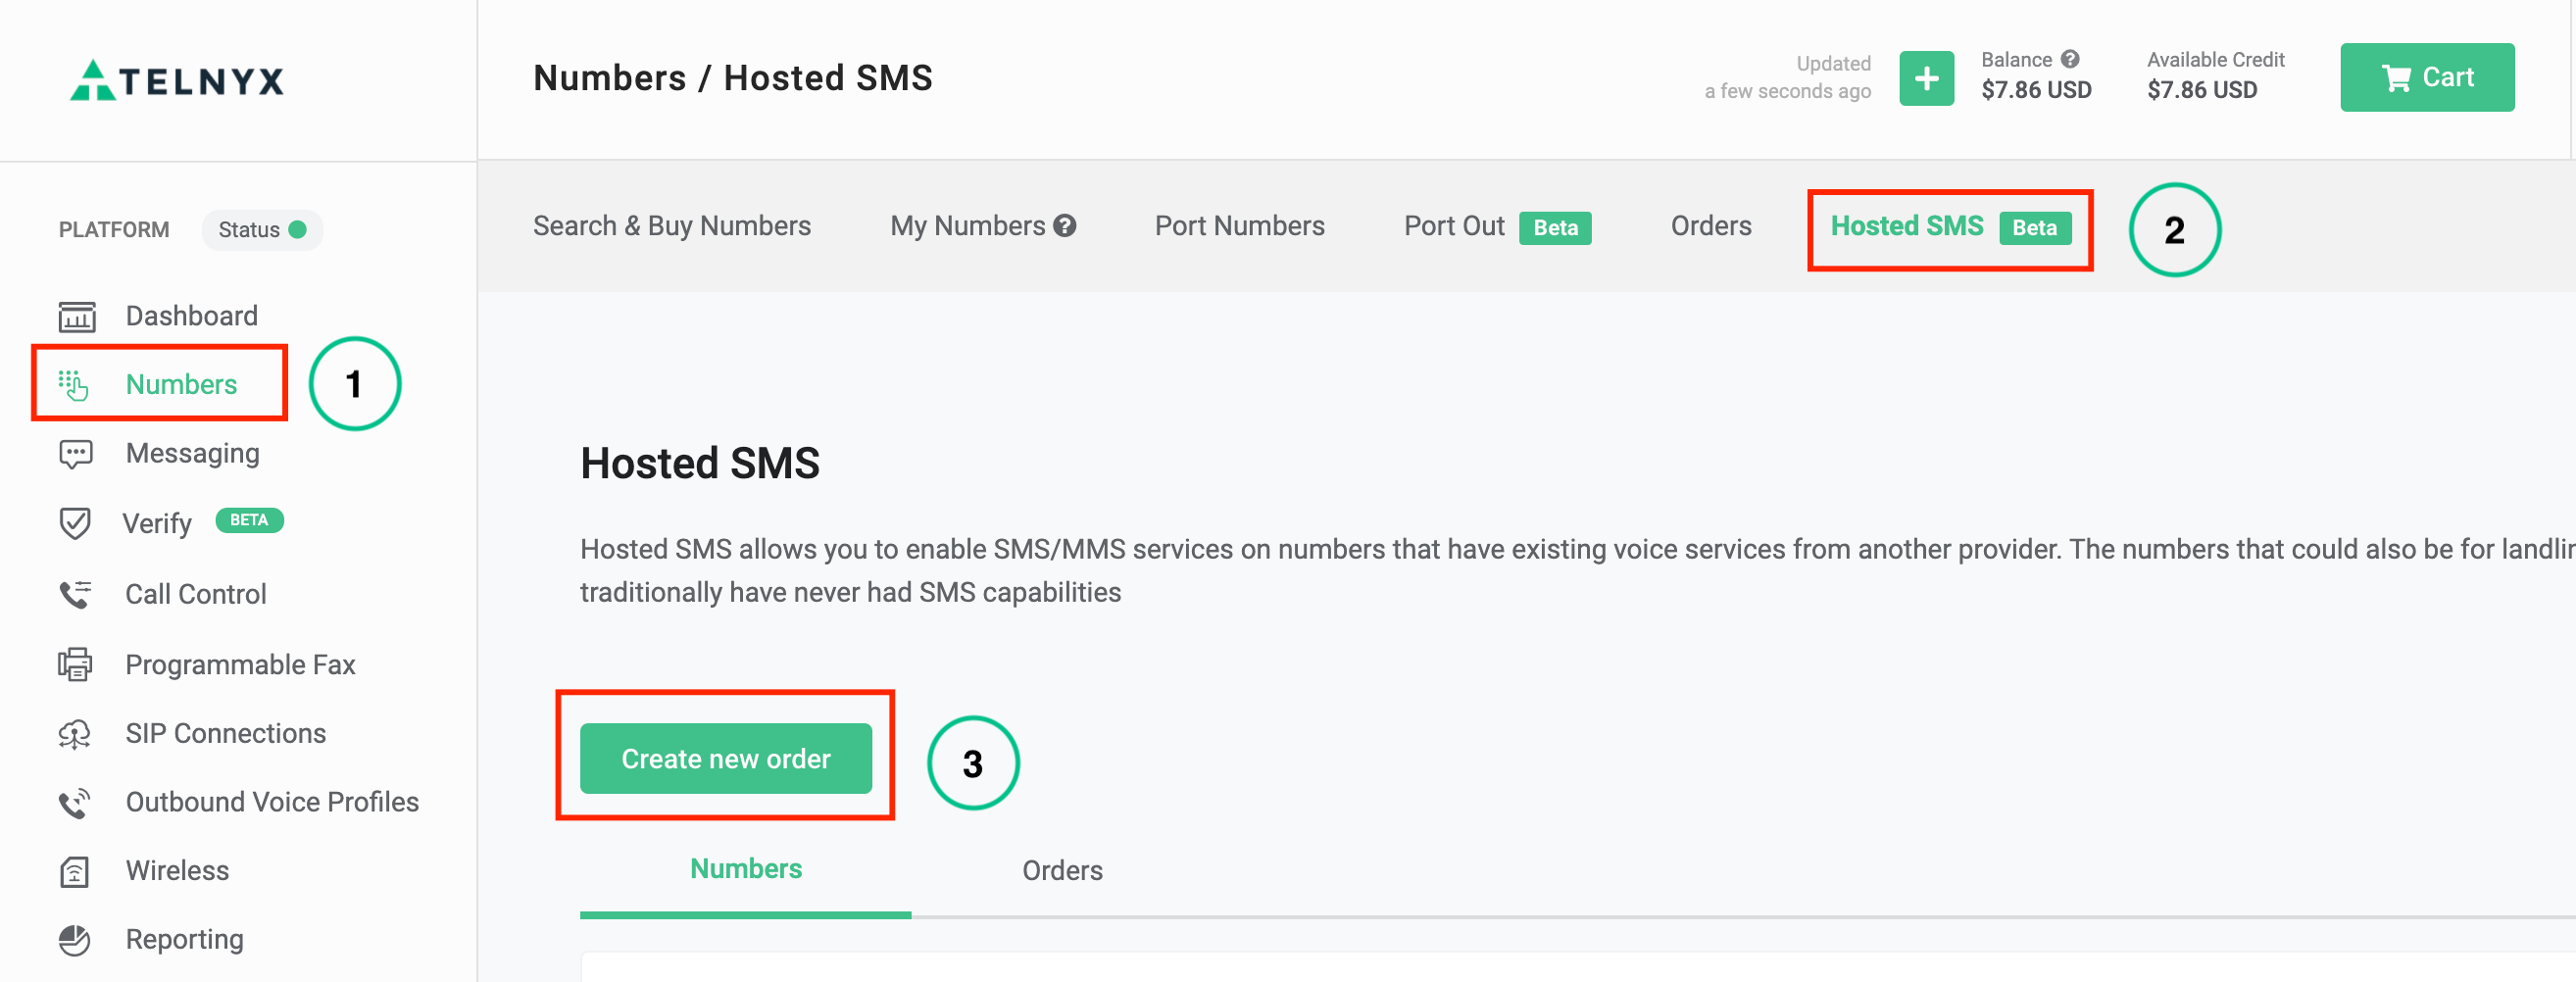Select the Call Control phone icon
The image size is (2576, 982).
point(75,593)
